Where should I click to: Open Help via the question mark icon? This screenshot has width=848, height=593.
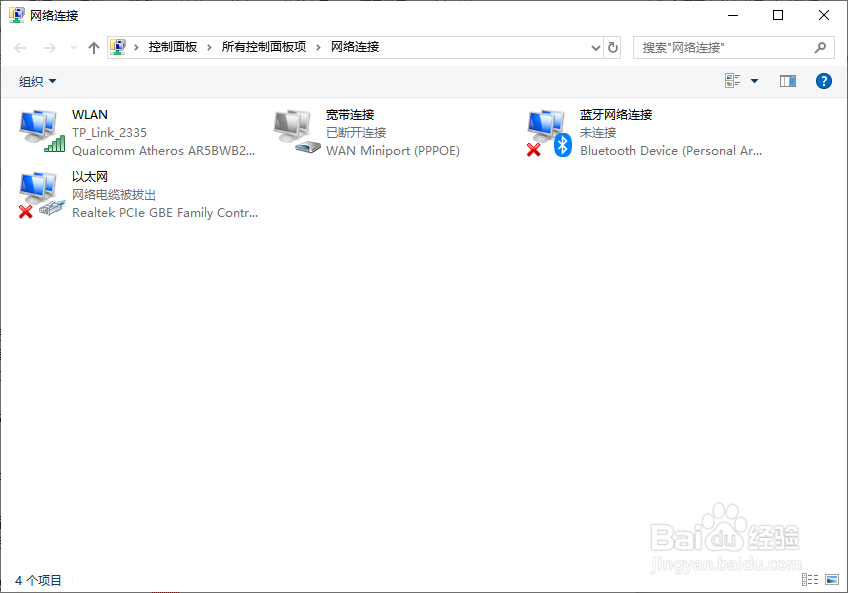823,81
